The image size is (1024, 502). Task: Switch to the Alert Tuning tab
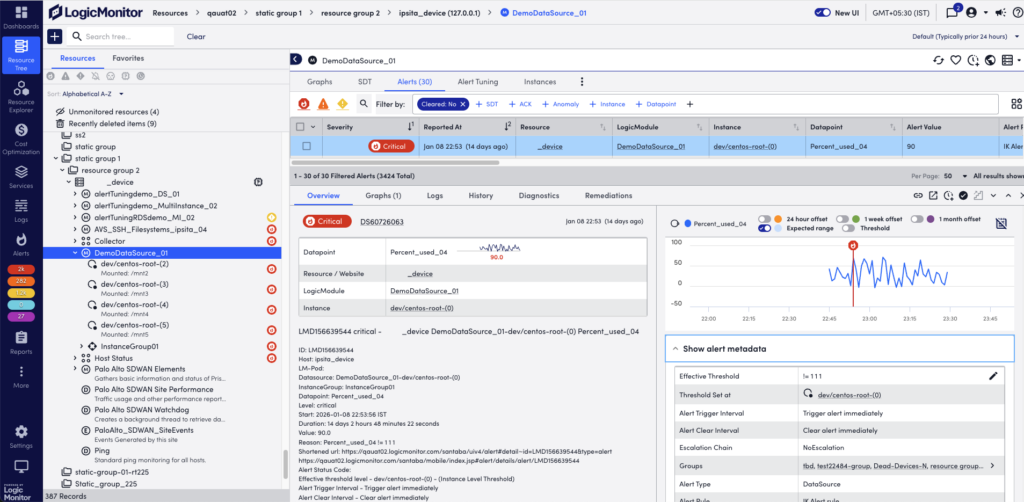478,81
